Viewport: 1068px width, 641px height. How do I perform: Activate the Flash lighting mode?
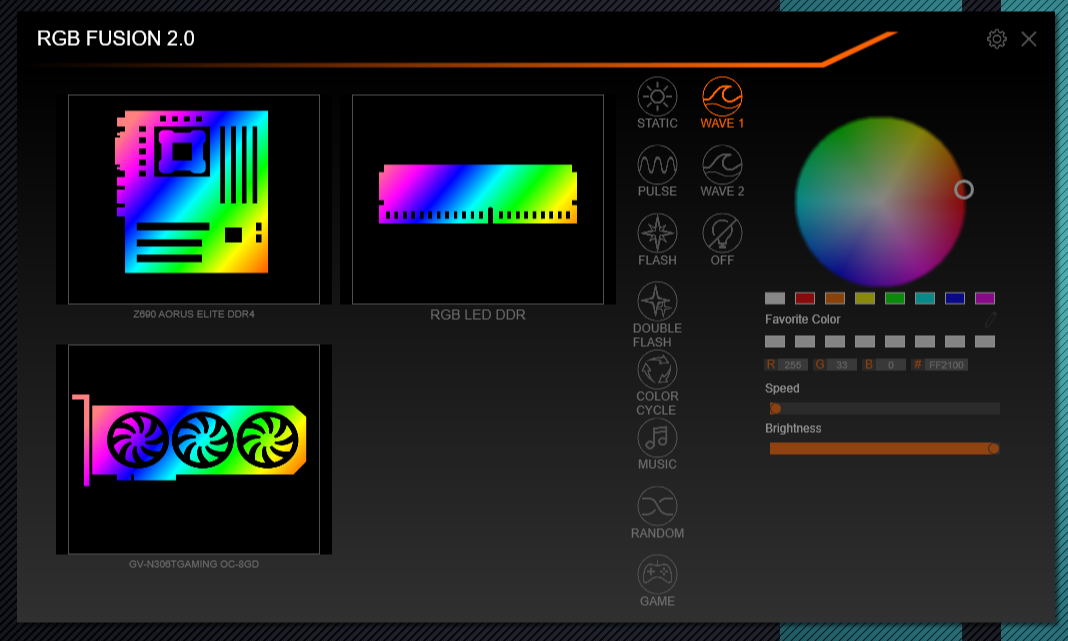657,240
